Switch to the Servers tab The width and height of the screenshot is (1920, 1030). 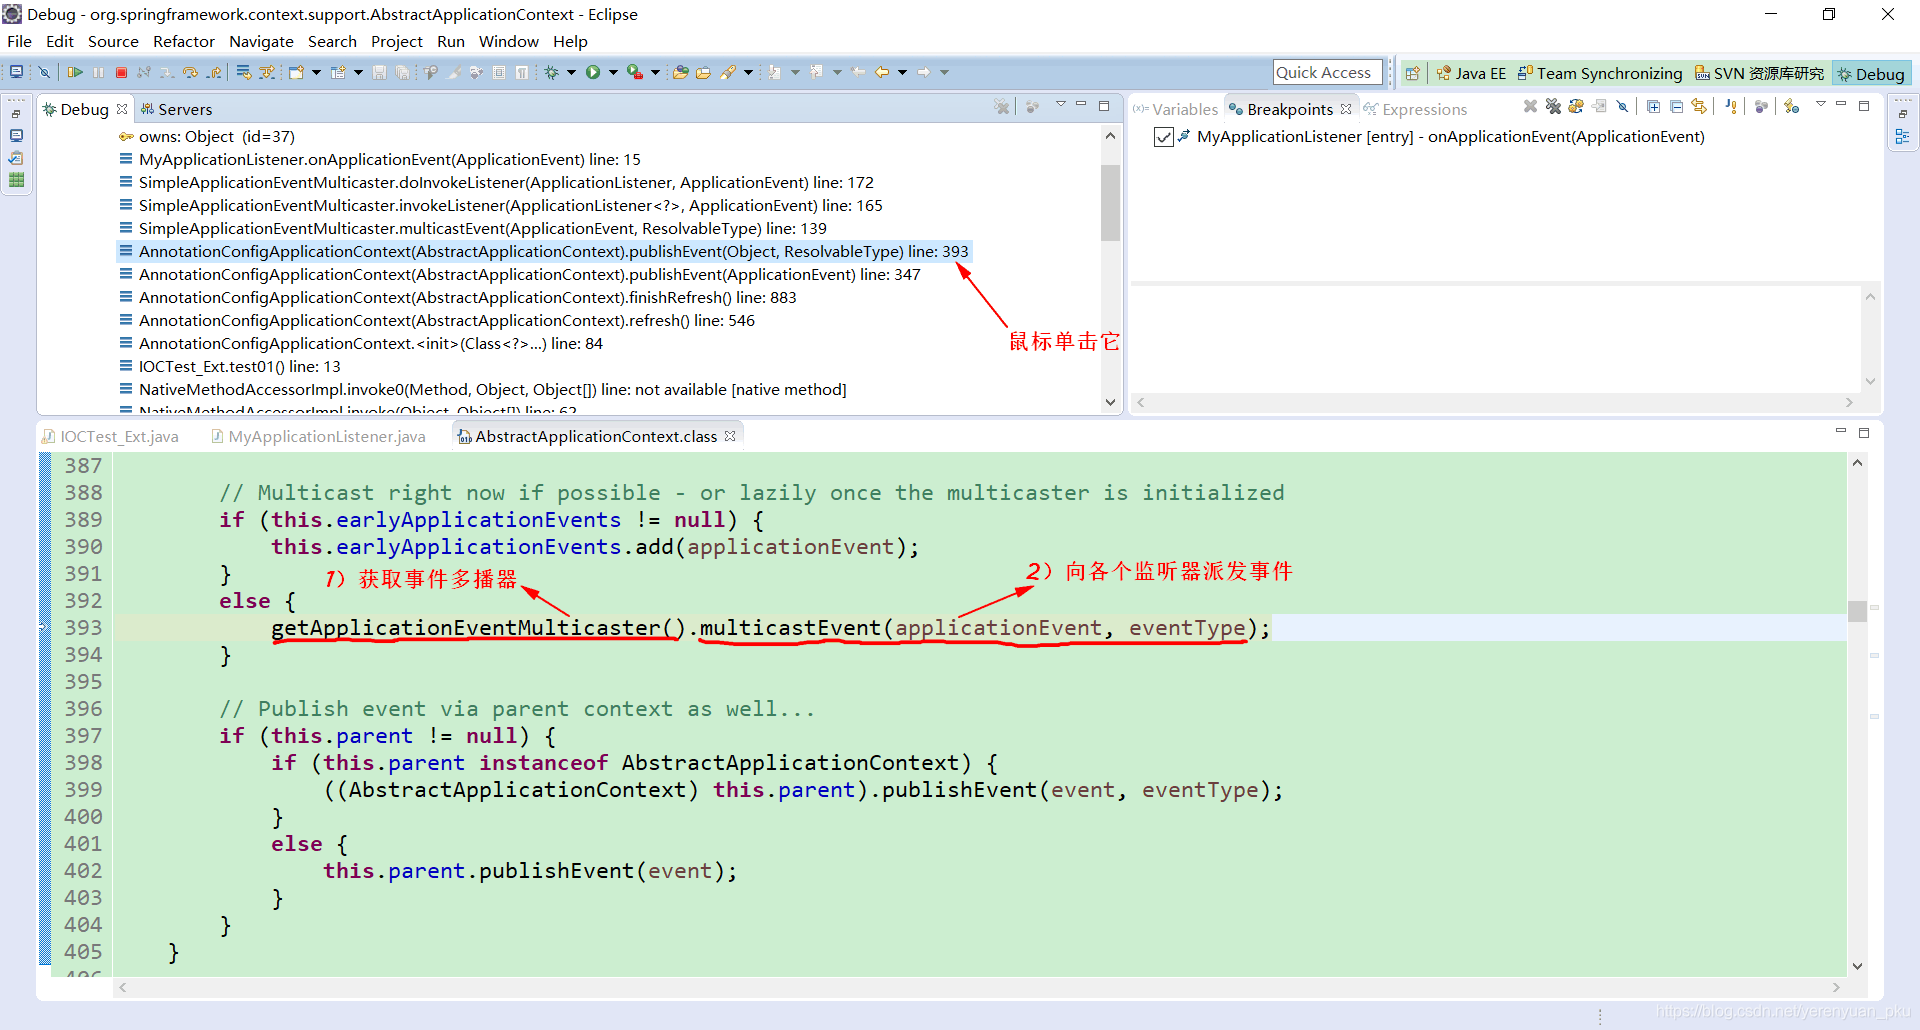(x=176, y=109)
